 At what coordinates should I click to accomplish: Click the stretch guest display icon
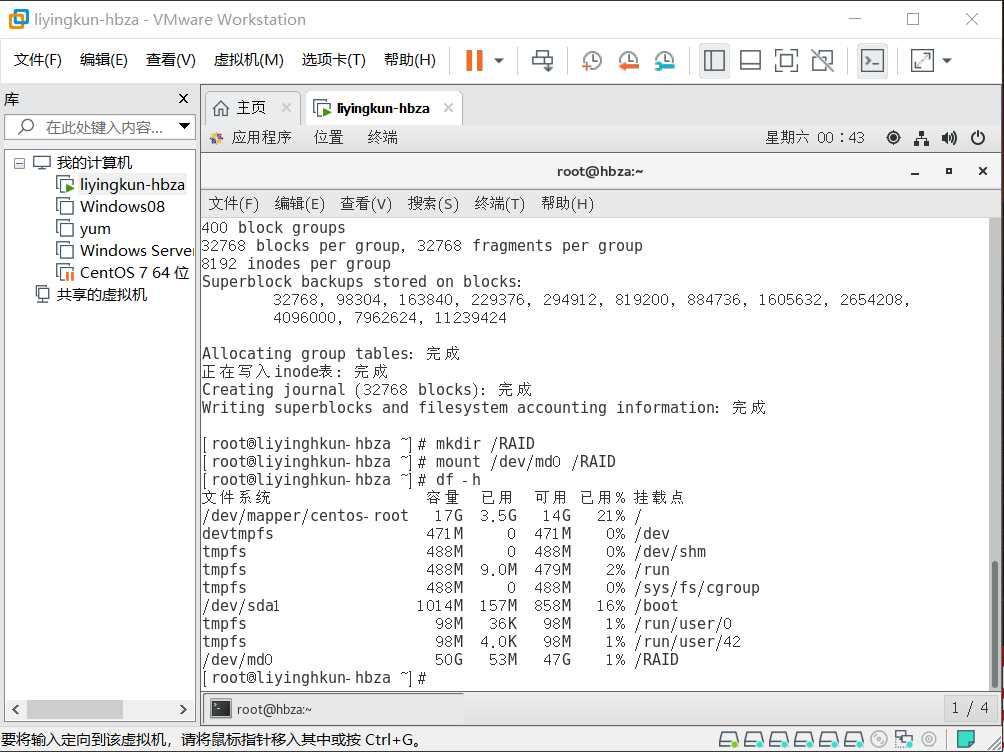point(922,61)
